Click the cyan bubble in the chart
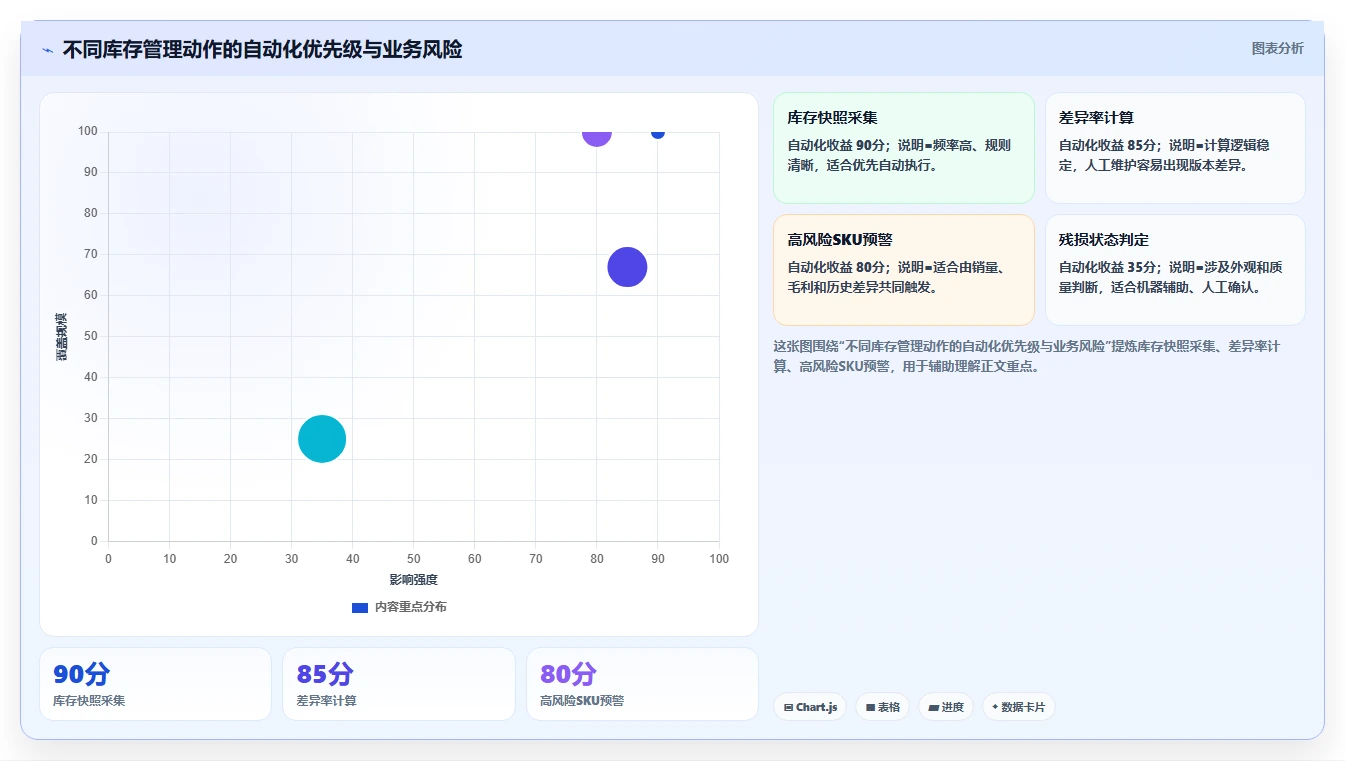Screen dimensions: 1345x761 point(322,439)
